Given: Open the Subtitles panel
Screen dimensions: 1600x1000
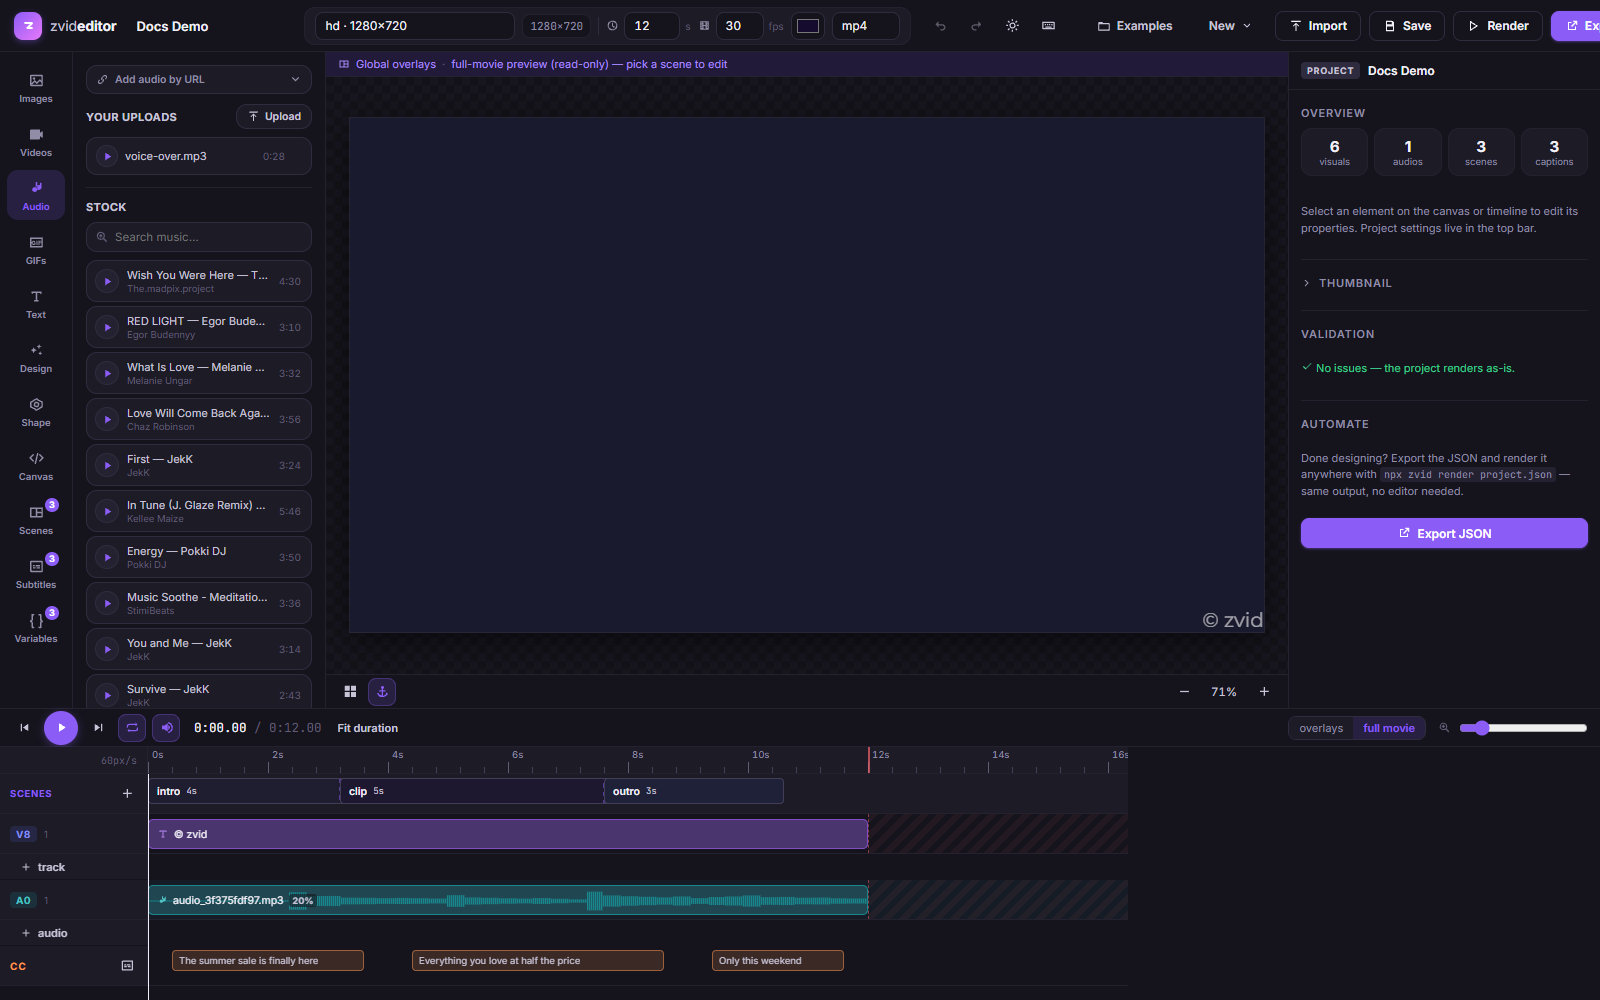Looking at the screenshot, I should [36, 574].
